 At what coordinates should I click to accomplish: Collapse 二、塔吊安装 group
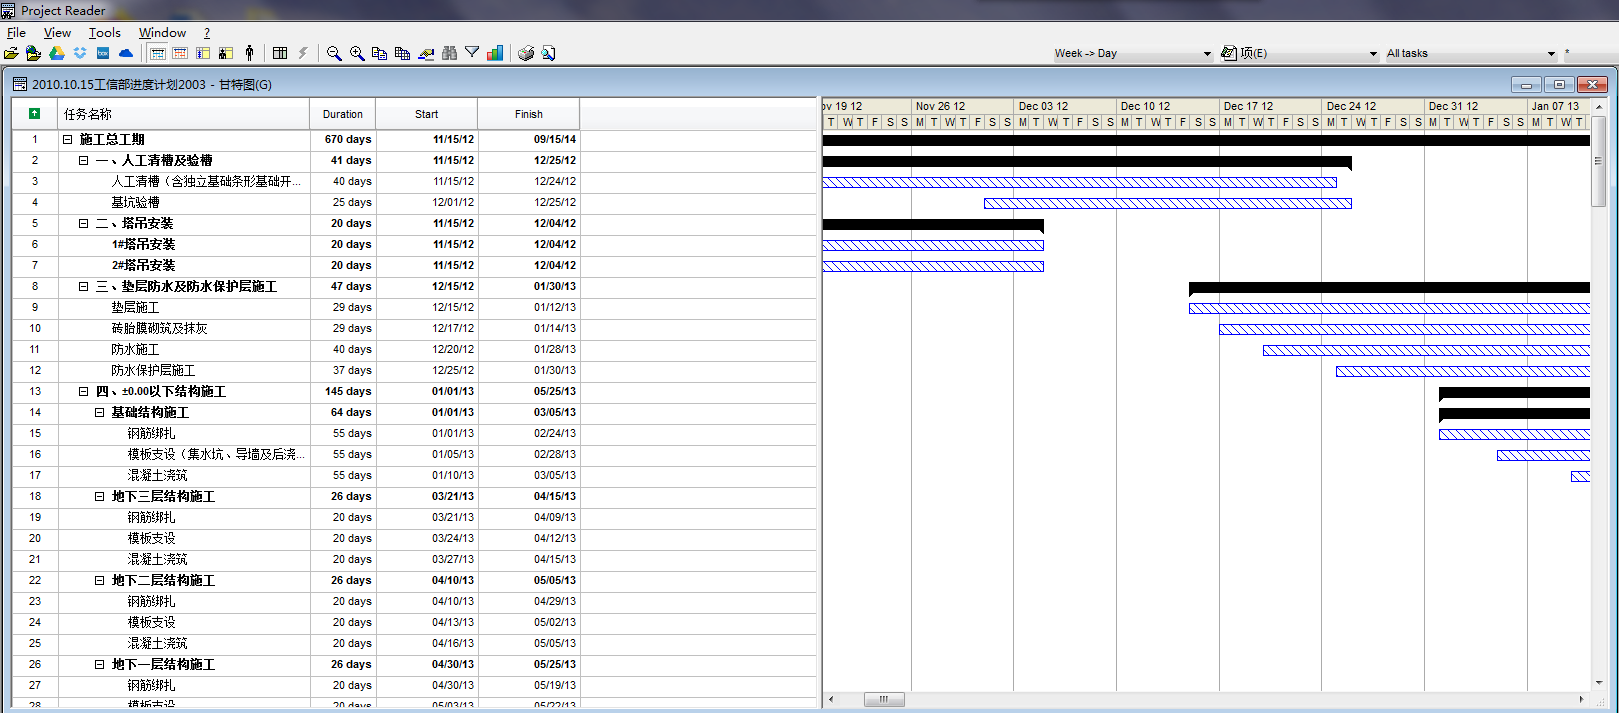pos(84,224)
